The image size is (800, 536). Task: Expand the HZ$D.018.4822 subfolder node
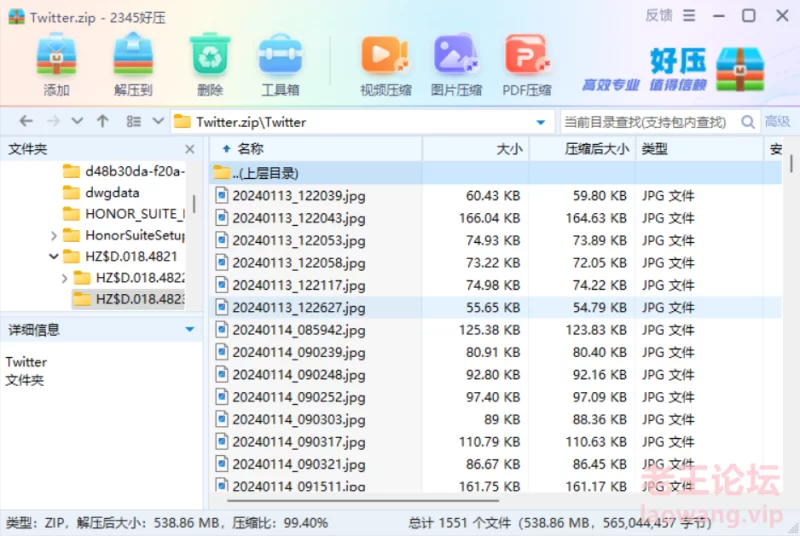pyautogui.click(x=64, y=278)
